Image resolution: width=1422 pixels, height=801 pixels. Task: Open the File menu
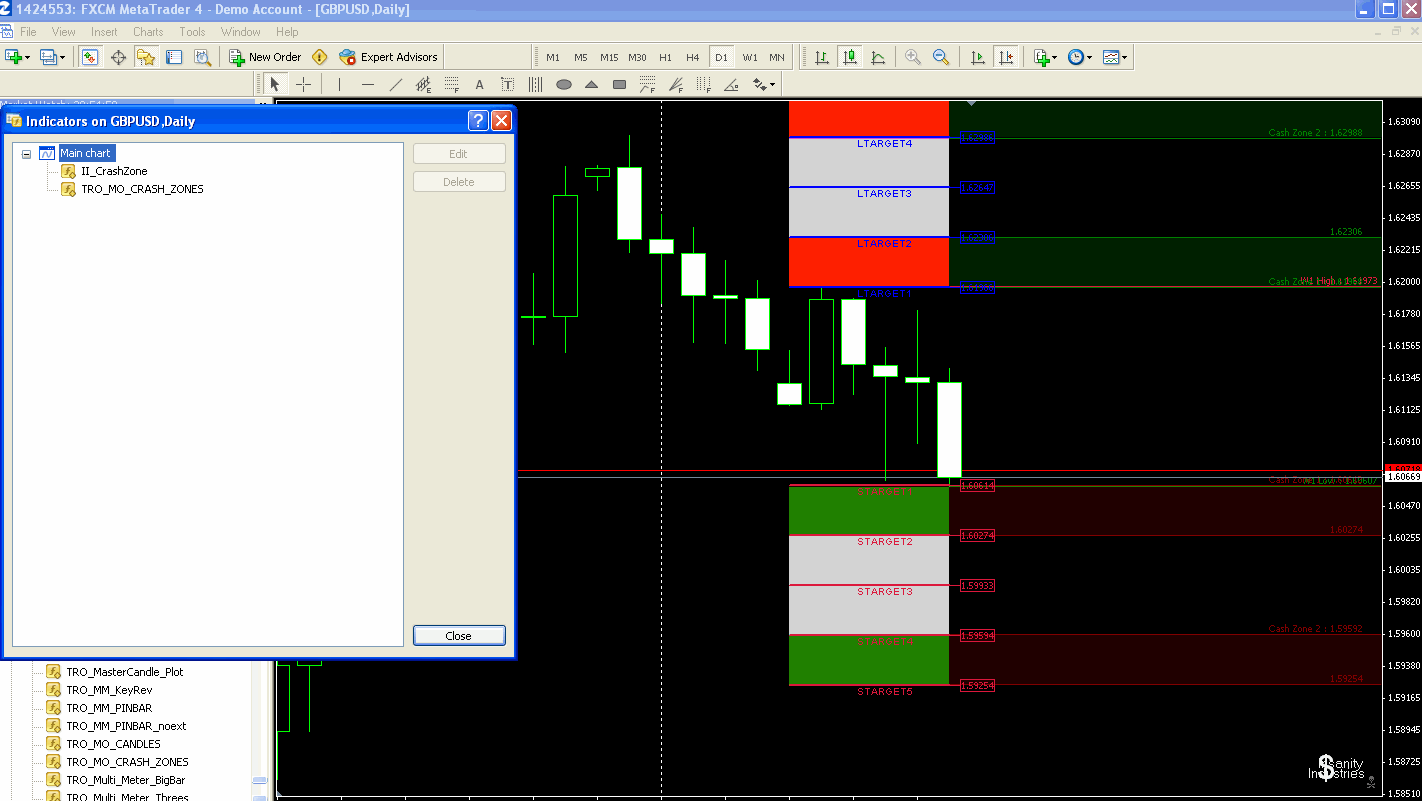(x=28, y=32)
